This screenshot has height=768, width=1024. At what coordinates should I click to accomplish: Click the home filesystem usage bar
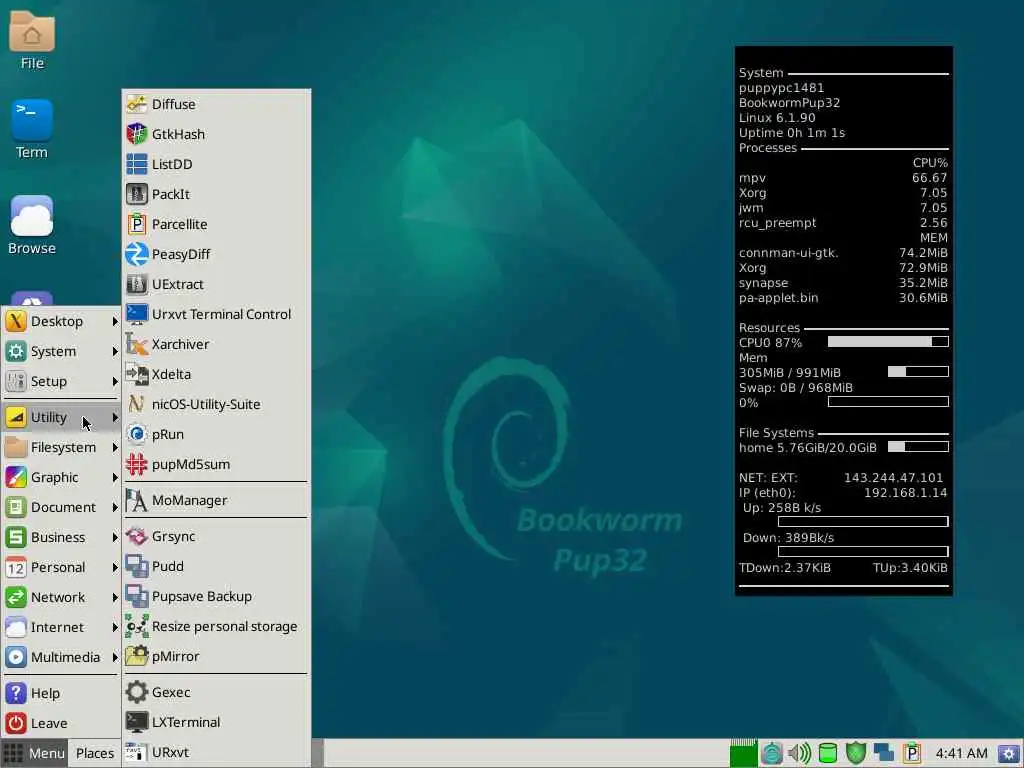pyautogui.click(x=918, y=447)
